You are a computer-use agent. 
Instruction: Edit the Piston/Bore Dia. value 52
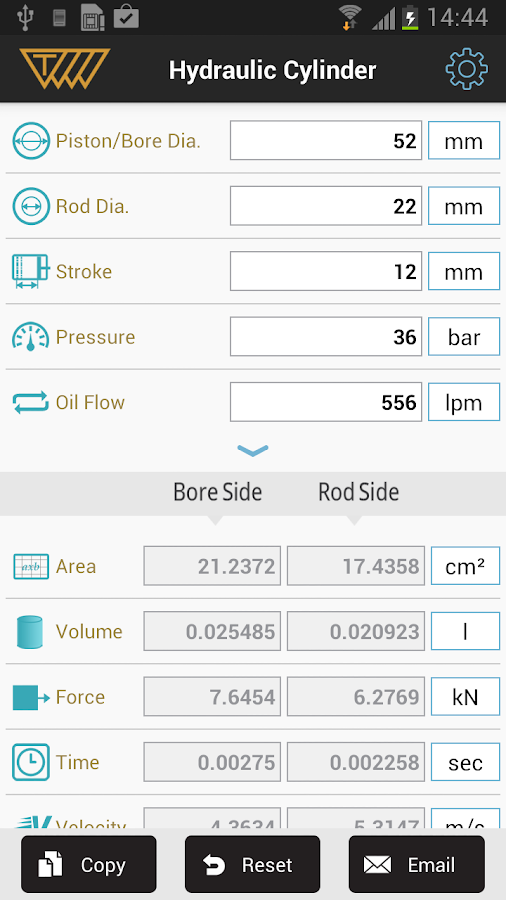(x=326, y=141)
